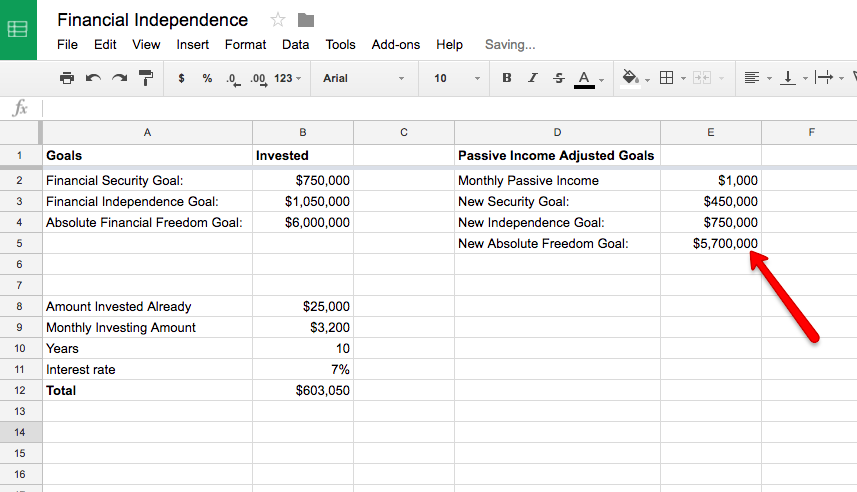Click the Sheets home icon
Image resolution: width=857 pixels, height=492 pixels.
[x=18, y=29]
